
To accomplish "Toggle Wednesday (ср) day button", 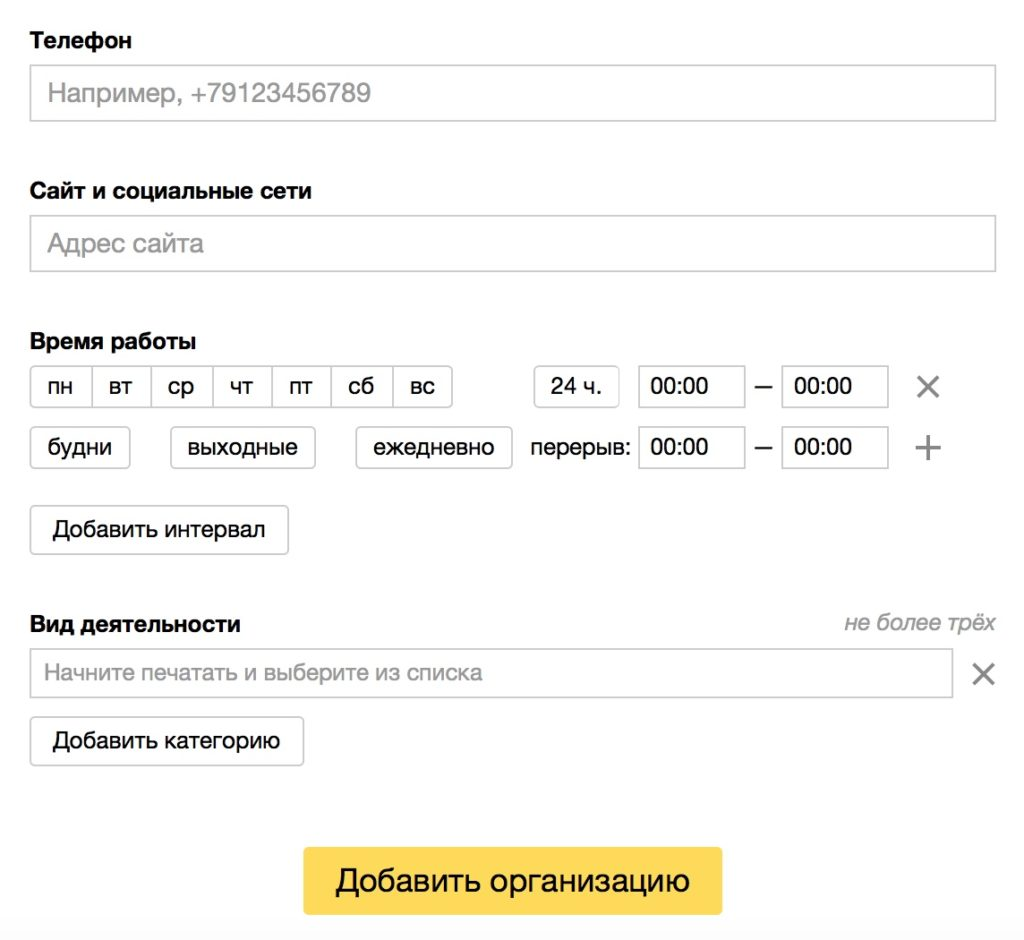I will click(x=181, y=387).
